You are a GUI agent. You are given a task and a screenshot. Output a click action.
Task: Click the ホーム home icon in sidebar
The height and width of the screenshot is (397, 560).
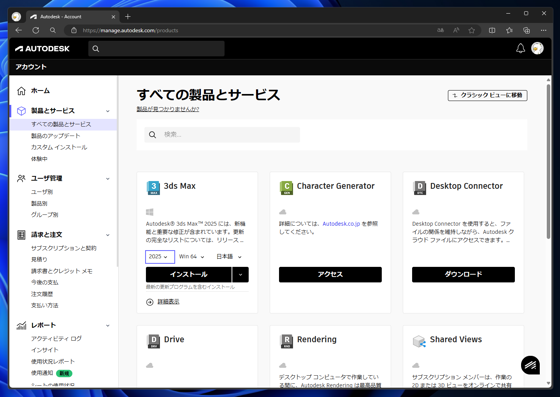tap(21, 91)
